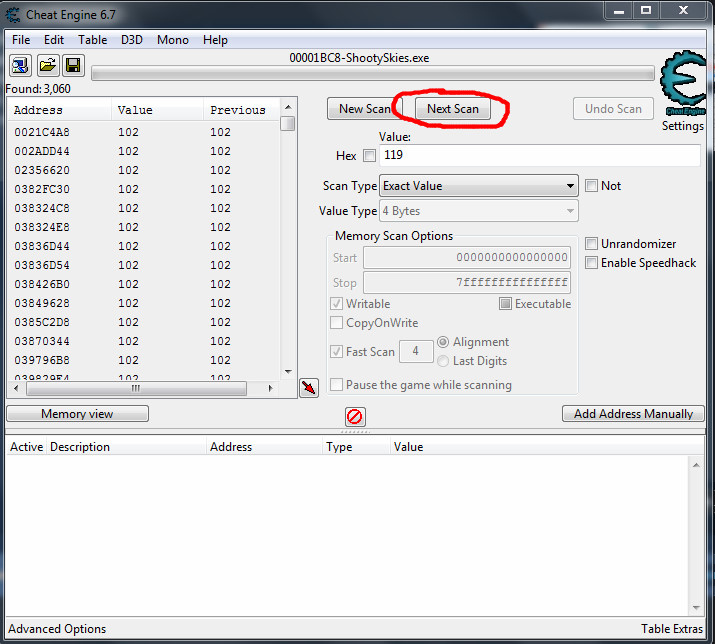The height and width of the screenshot is (644, 715).
Task: Click the results list horizontal scrollbar thumb
Action: (x=136, y=389)
